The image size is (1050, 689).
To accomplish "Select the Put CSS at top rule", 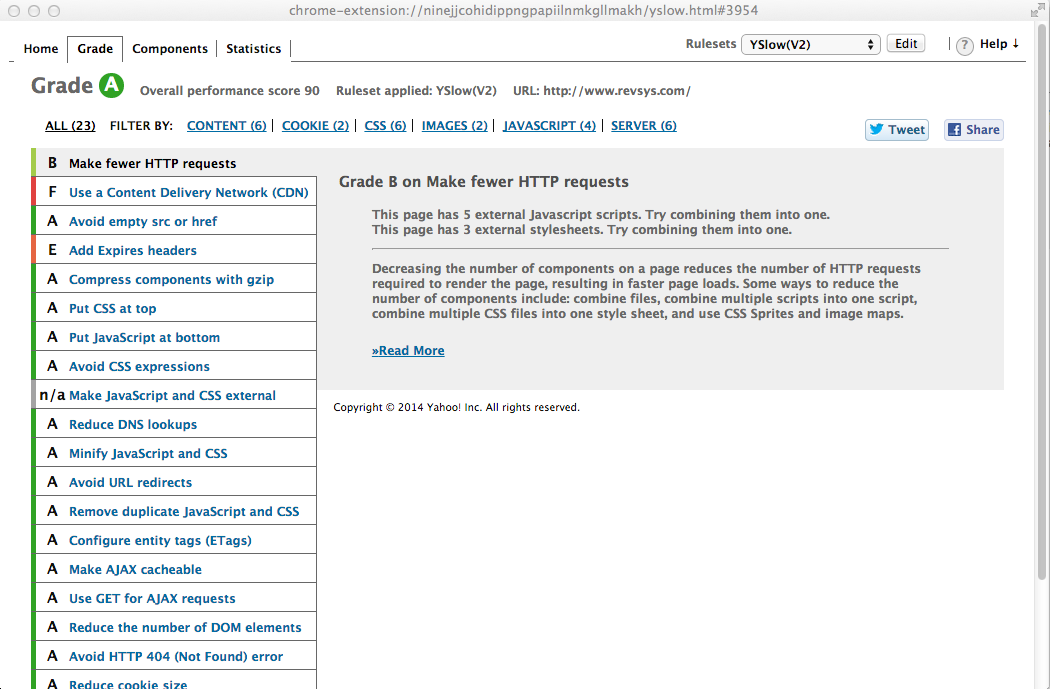I will [x=113, y=307].
